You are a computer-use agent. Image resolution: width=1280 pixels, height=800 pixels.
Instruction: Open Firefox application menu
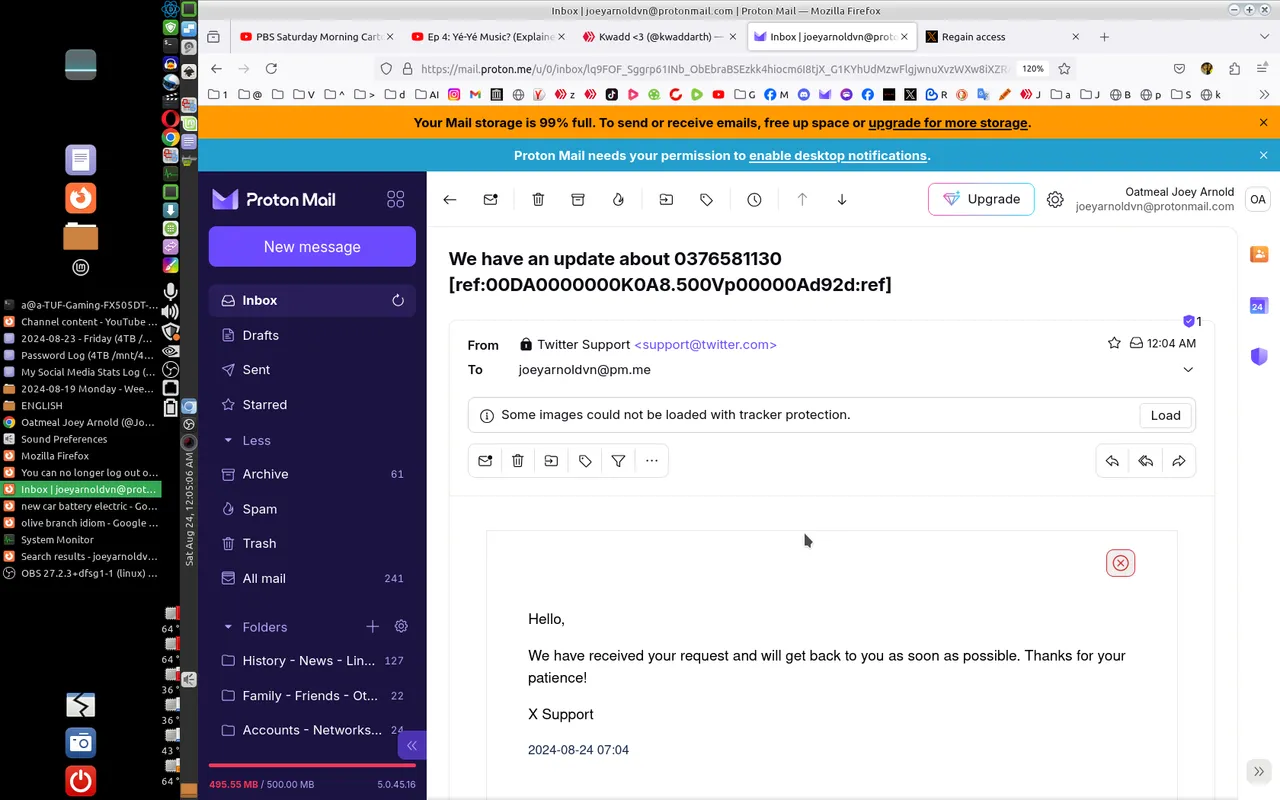click(1264, 69)
